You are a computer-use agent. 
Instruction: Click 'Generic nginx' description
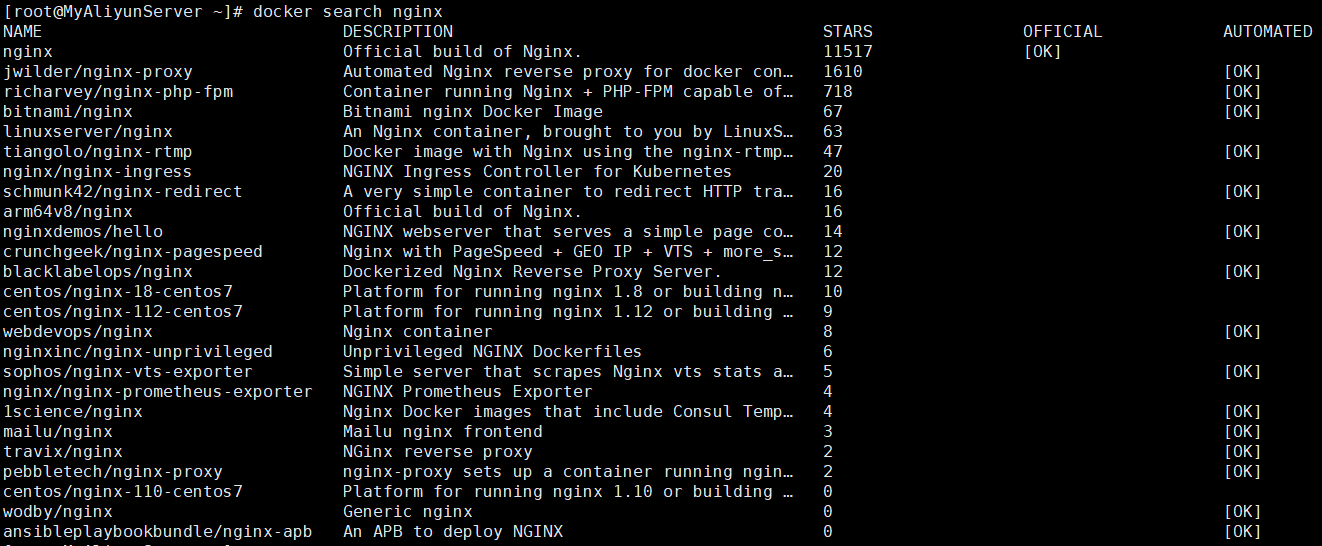point(408,511)
